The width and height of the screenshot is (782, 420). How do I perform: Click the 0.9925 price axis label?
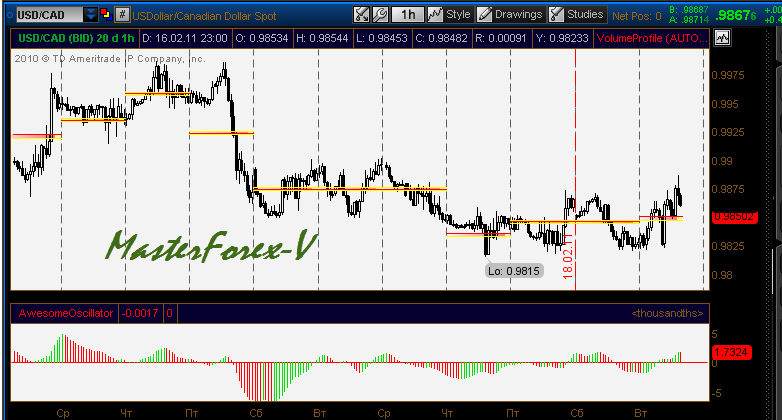(728, 132)
